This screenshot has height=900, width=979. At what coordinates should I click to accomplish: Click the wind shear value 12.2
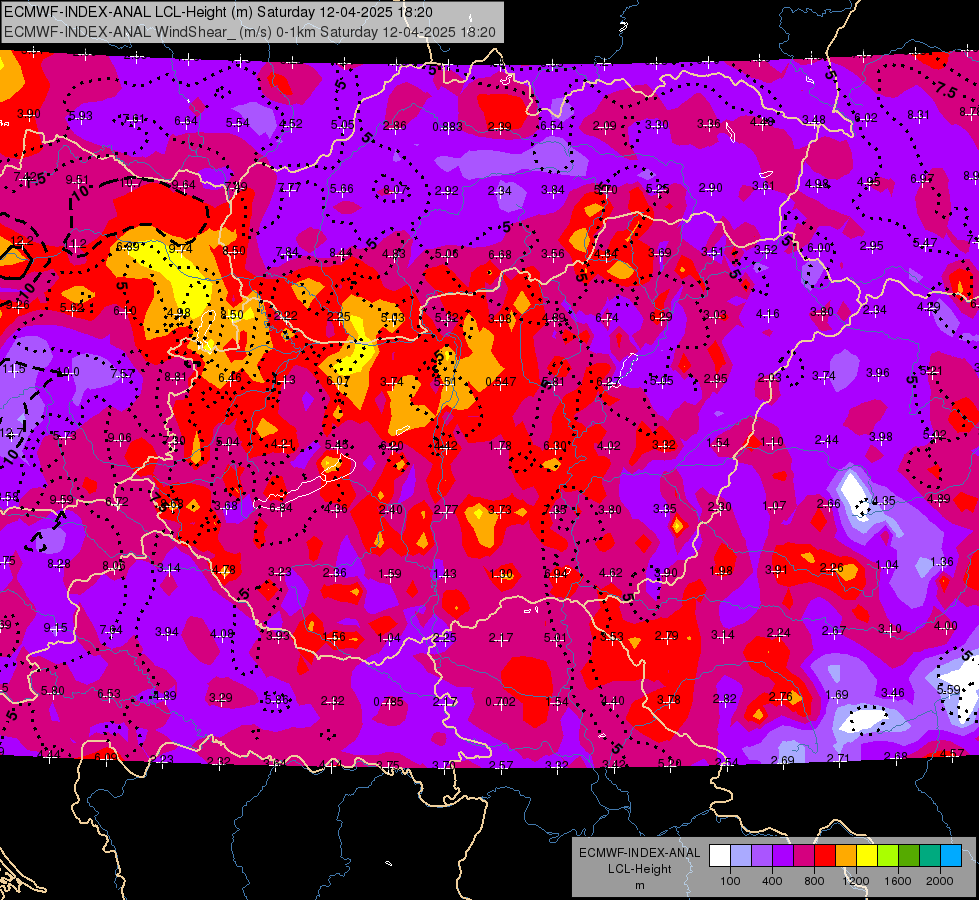[22, 241]
